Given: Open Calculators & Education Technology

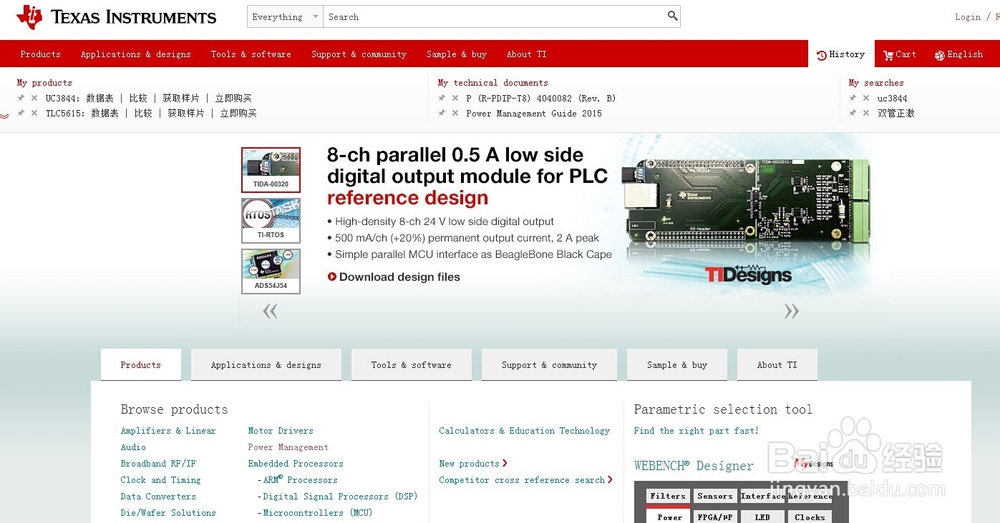Looking at the screenshot, I should click(x=524, y=431).
